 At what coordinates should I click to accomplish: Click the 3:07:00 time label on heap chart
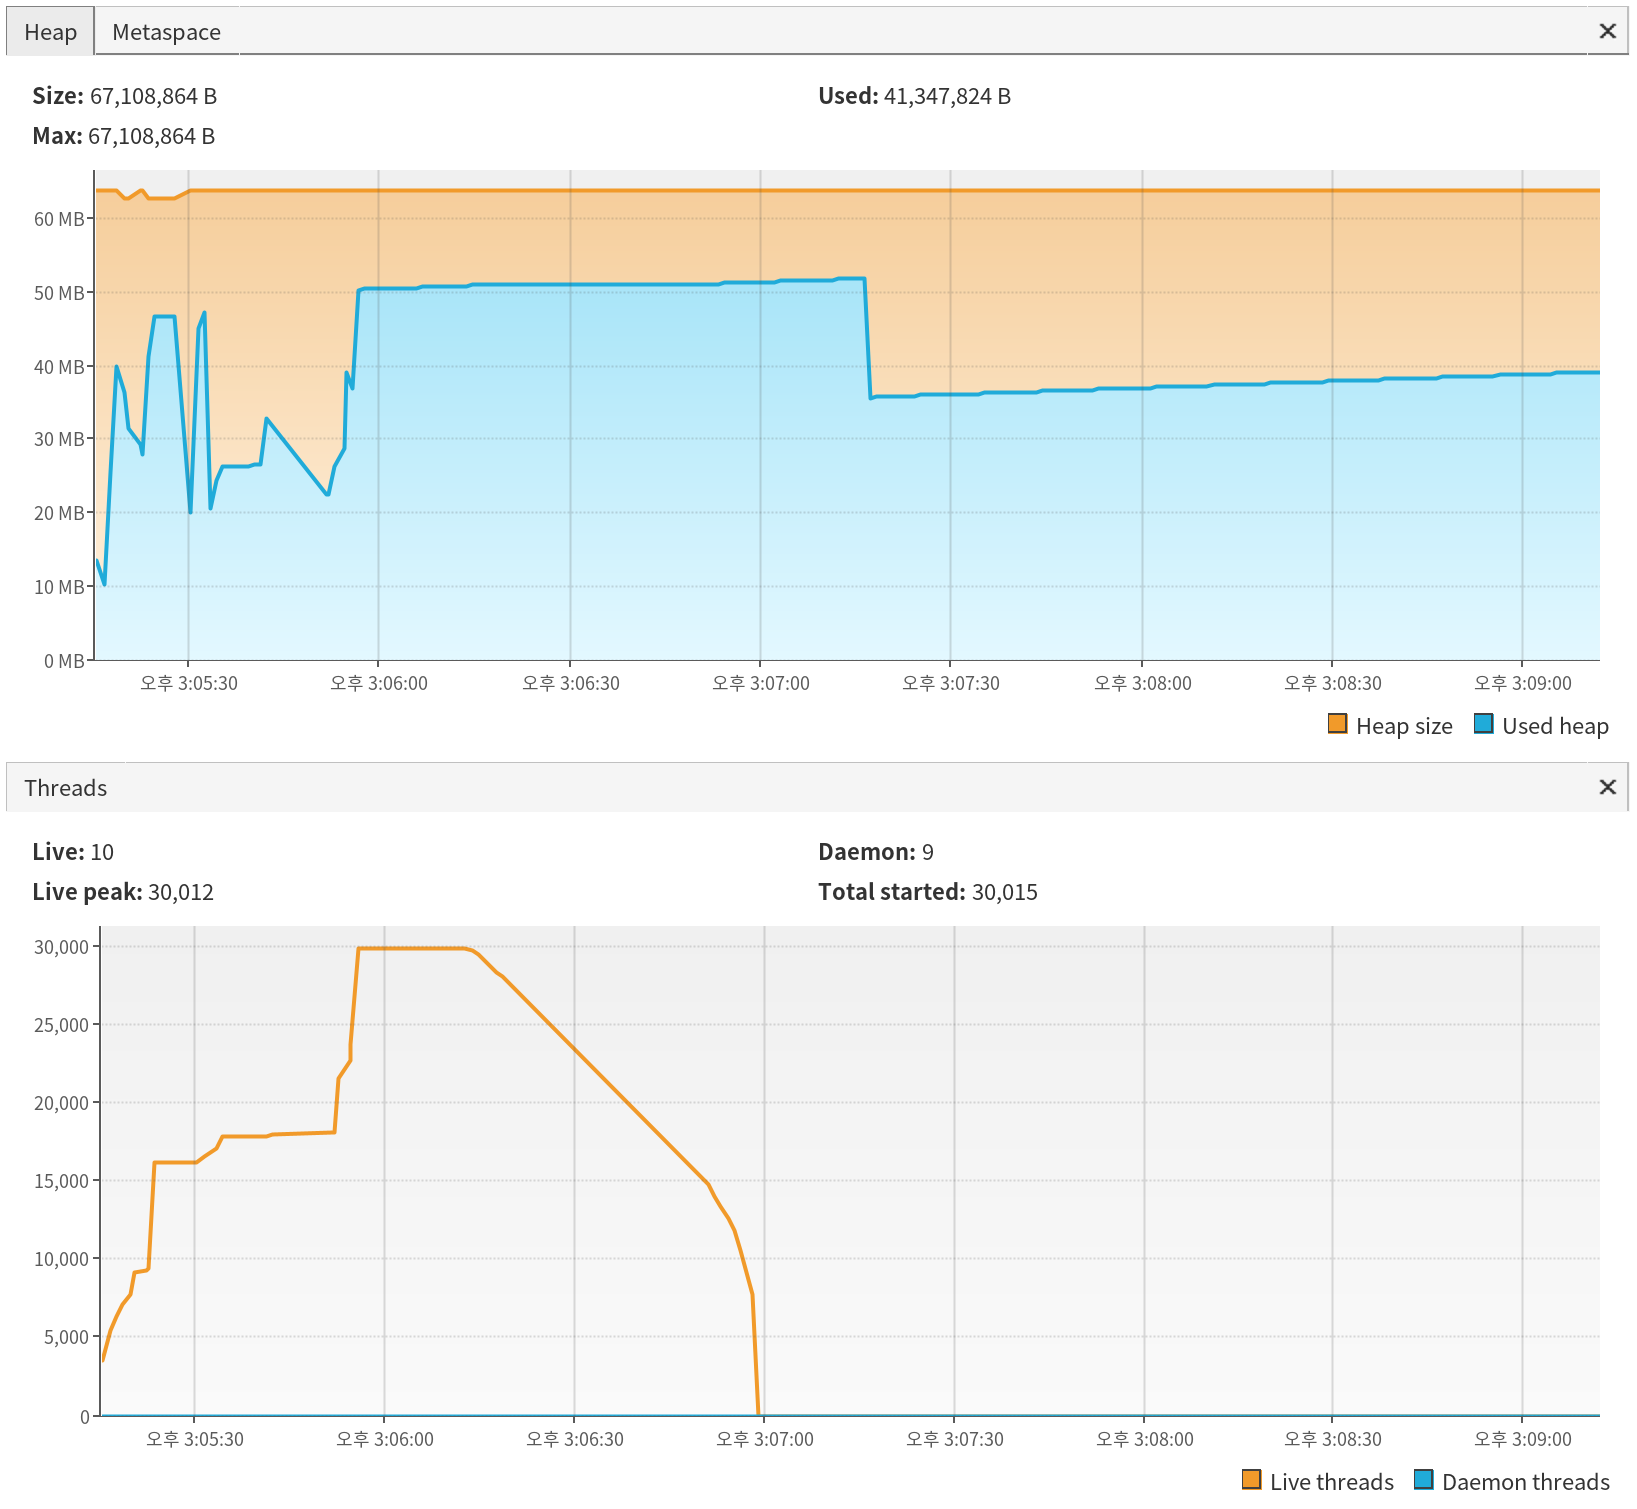pos(761,683)
